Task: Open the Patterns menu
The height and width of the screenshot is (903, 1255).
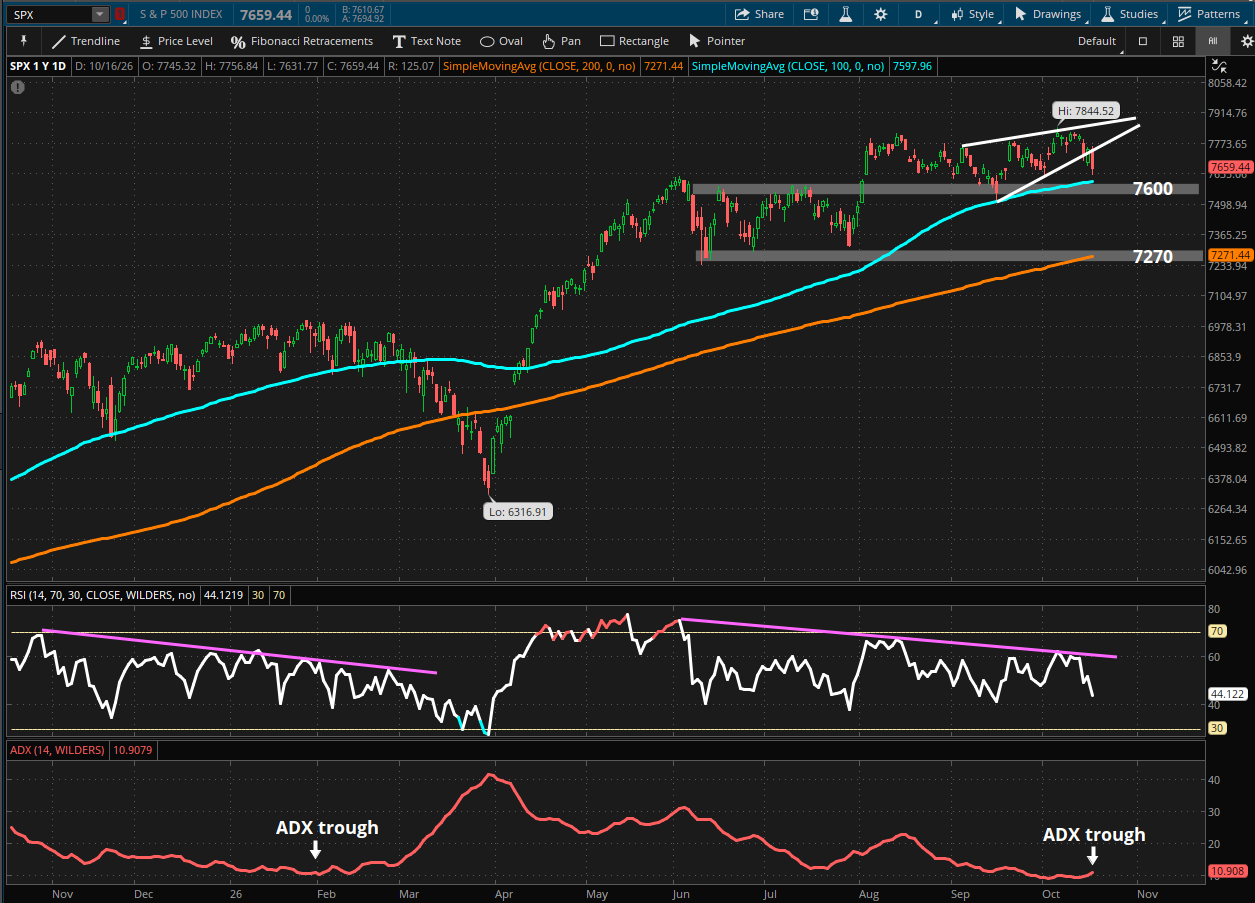Action: click(x=1210, y=14)
